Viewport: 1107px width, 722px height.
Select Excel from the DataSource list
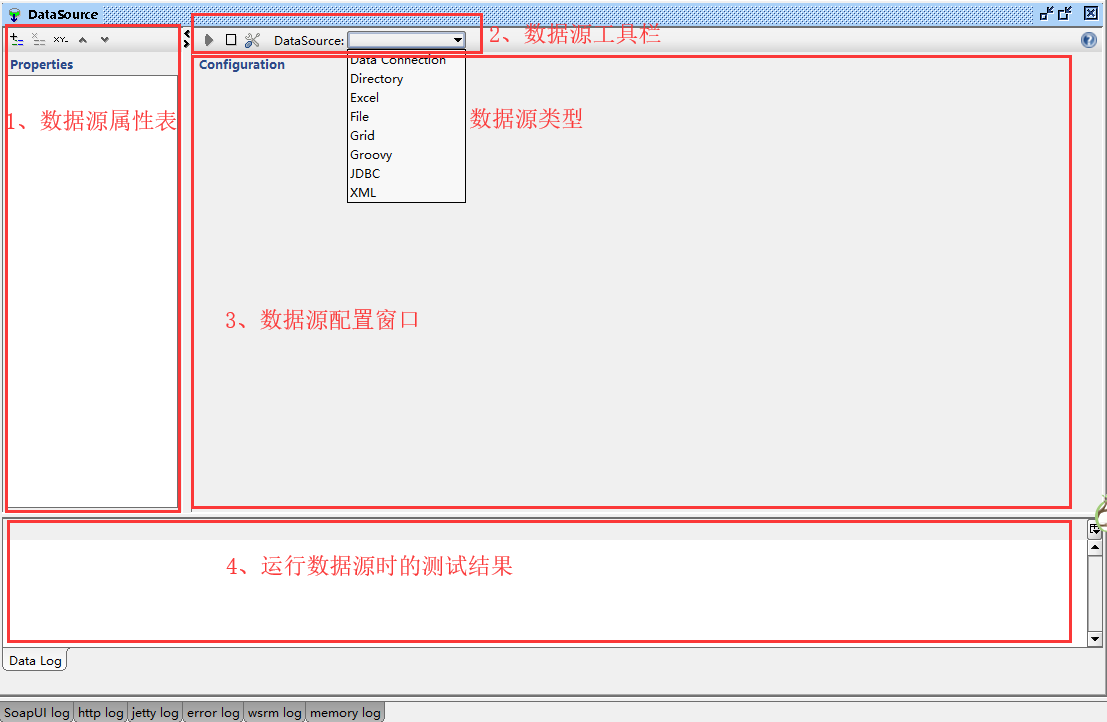coord(364,98)
